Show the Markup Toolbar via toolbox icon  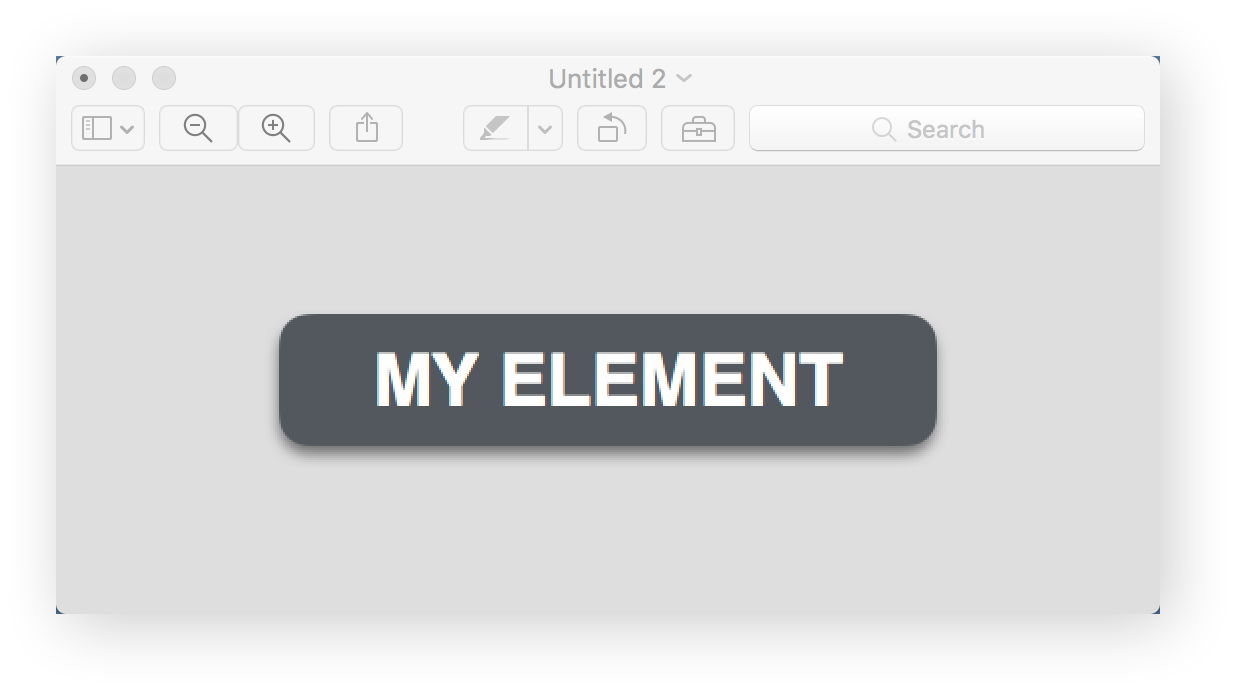coord(698,128)
